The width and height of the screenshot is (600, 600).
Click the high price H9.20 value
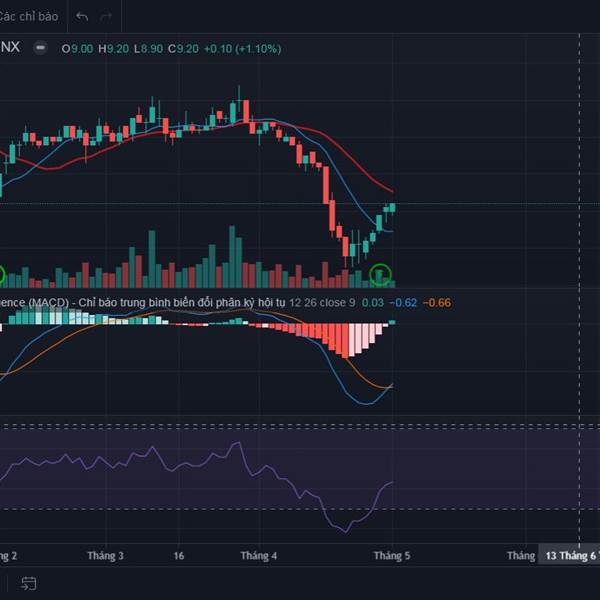tap(113, 49)
